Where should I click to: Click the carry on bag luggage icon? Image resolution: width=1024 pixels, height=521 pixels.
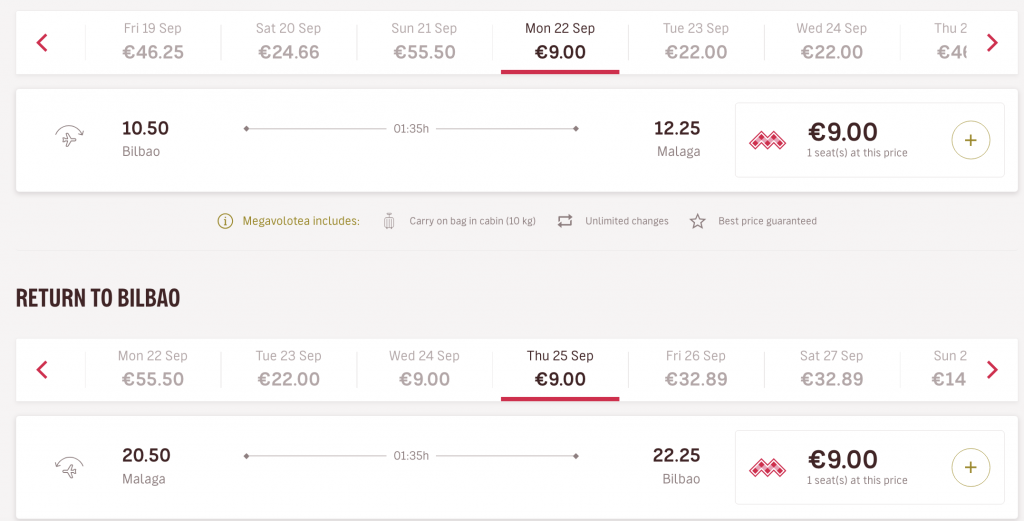pyautogui.click(x=389, y=221)
